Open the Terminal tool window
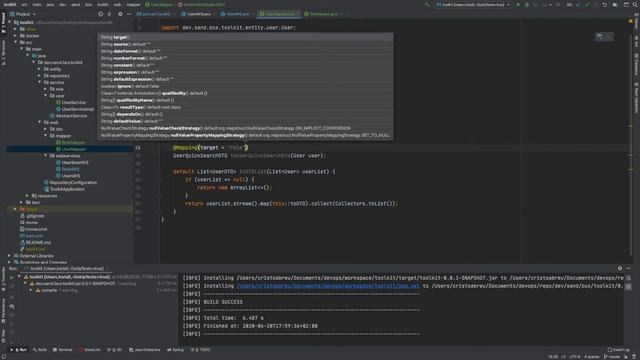 (62, 350)
